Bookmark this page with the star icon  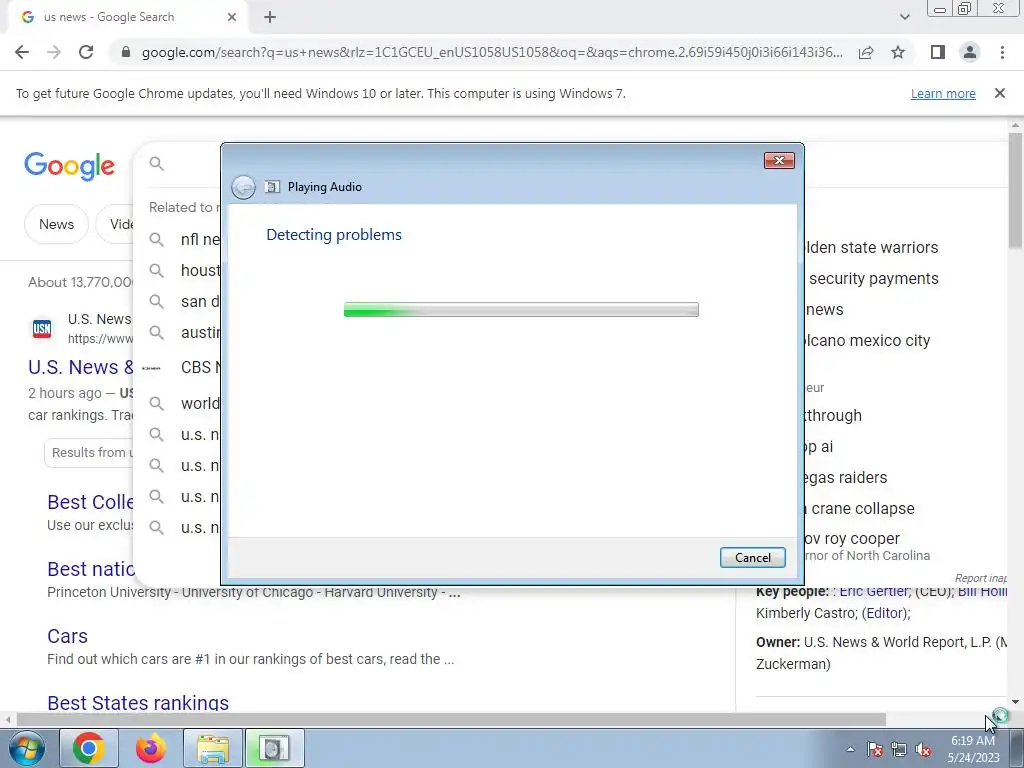tap(898, 52)
